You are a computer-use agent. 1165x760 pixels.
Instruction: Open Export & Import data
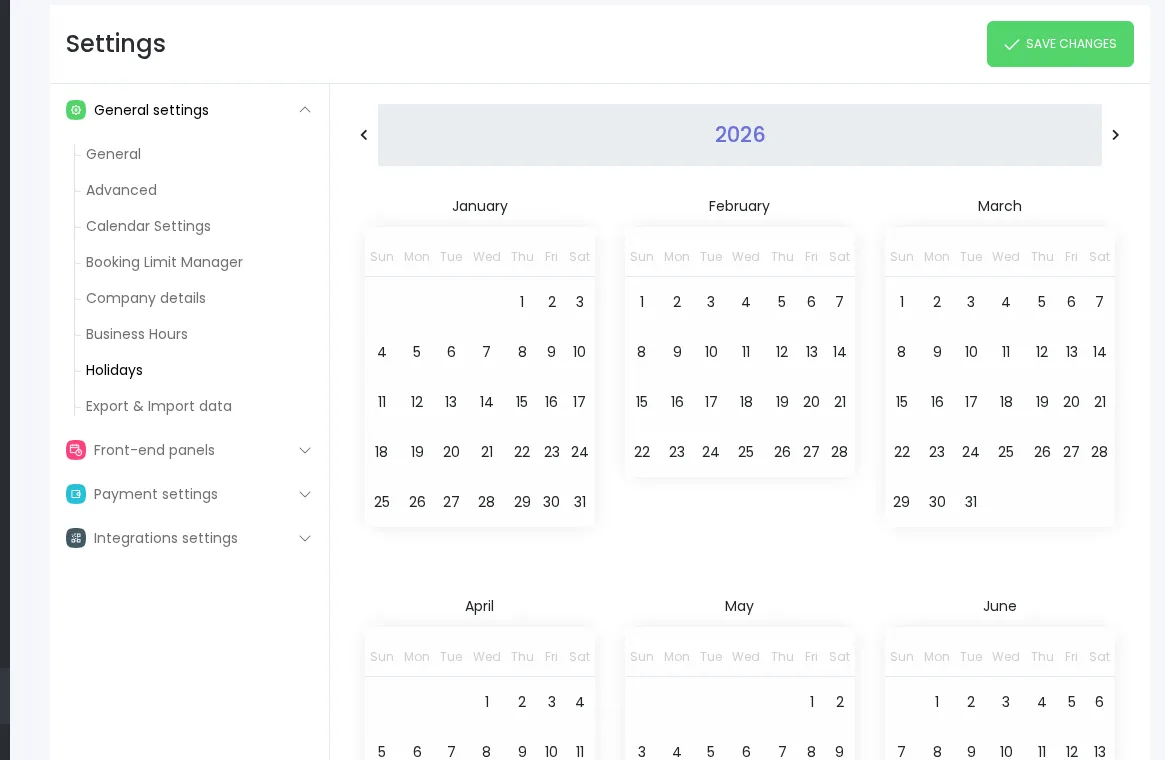point(158,406)
